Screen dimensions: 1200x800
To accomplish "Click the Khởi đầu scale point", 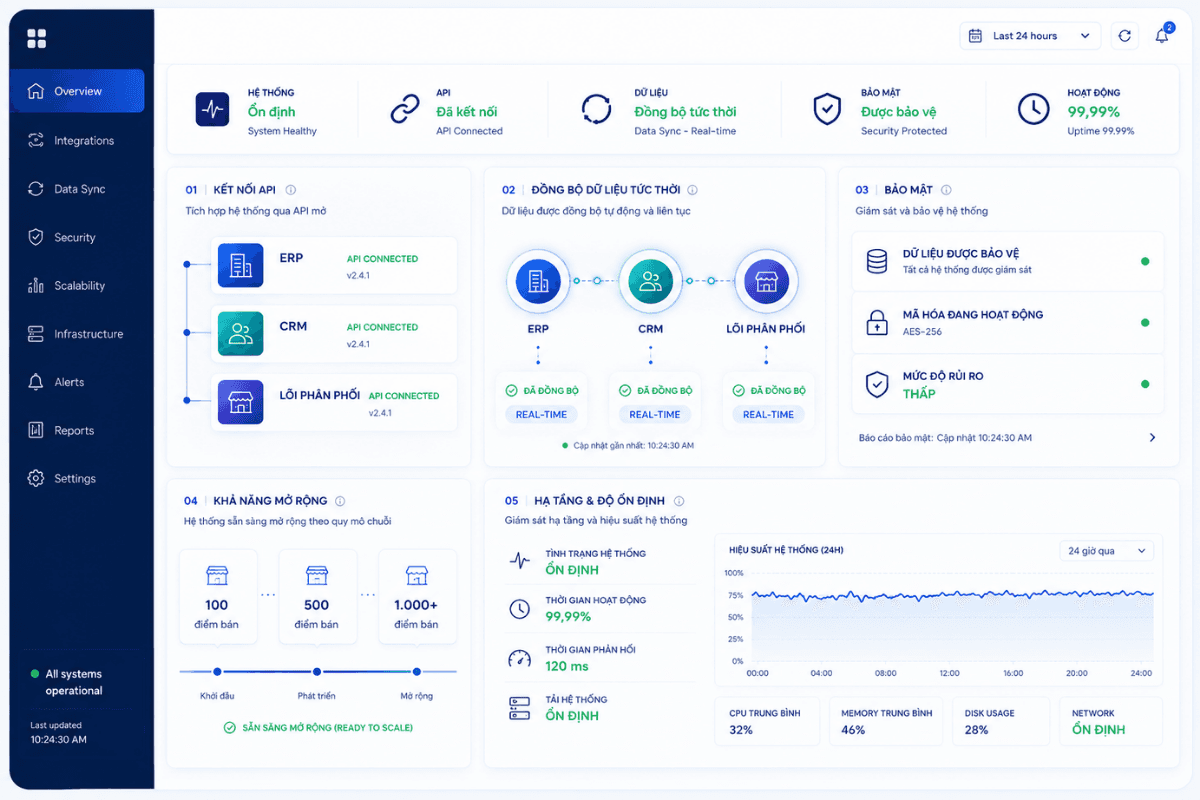I will [217, 672].
